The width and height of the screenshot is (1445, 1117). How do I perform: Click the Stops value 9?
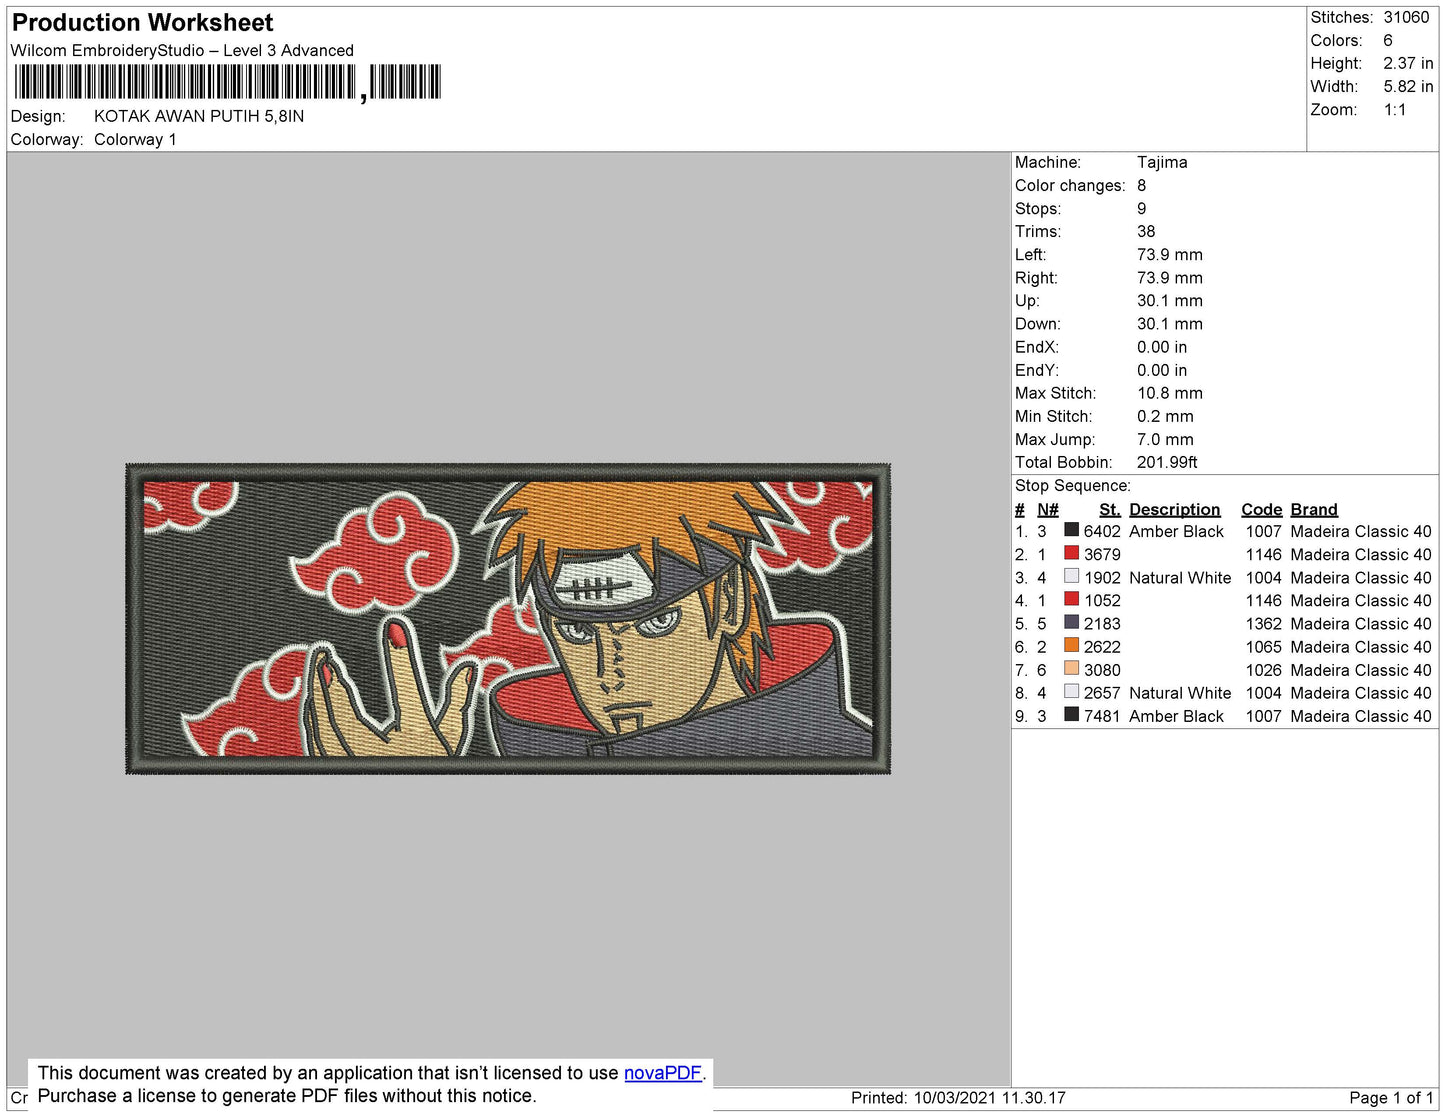(x=1142, y=208)
